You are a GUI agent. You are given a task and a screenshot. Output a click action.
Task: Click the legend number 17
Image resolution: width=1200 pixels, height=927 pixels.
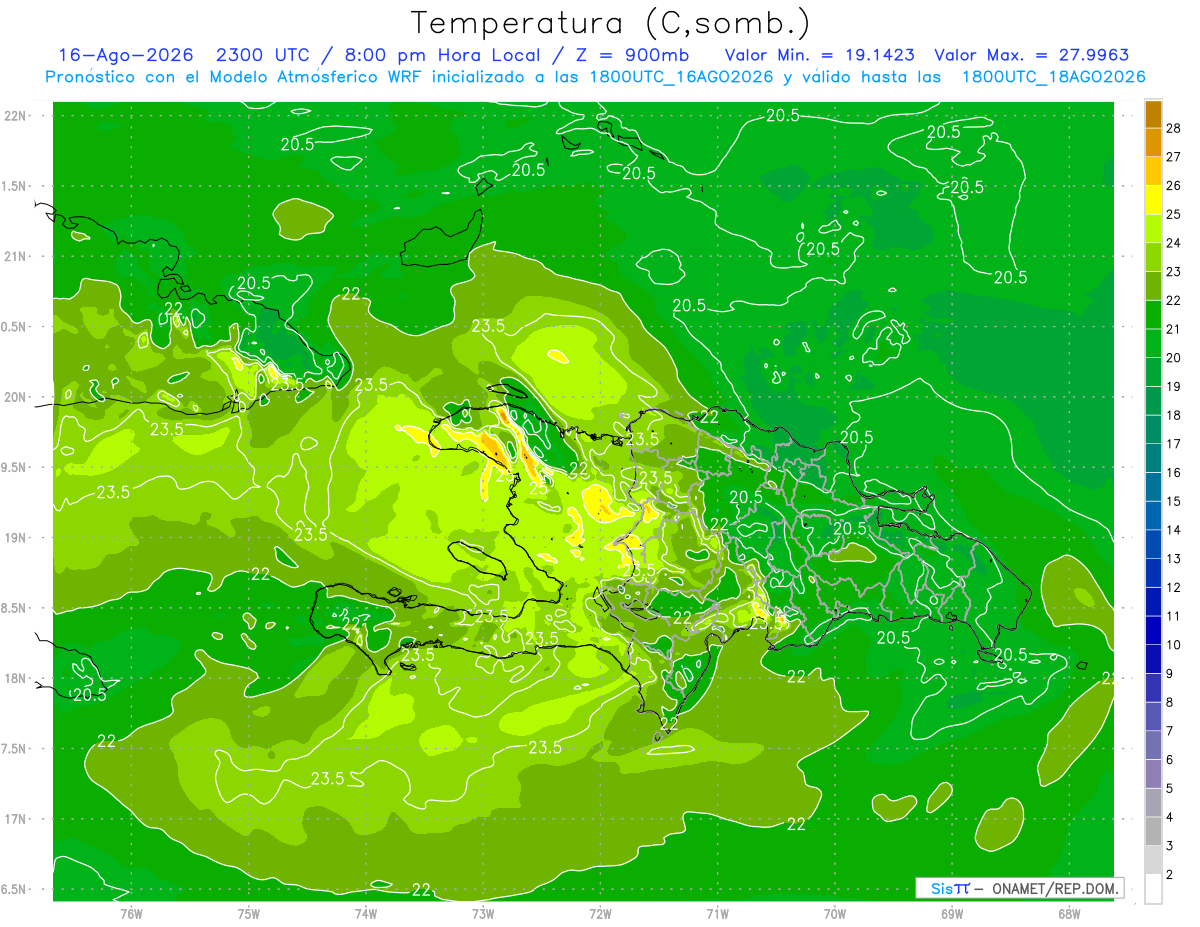click(1174, 444)
